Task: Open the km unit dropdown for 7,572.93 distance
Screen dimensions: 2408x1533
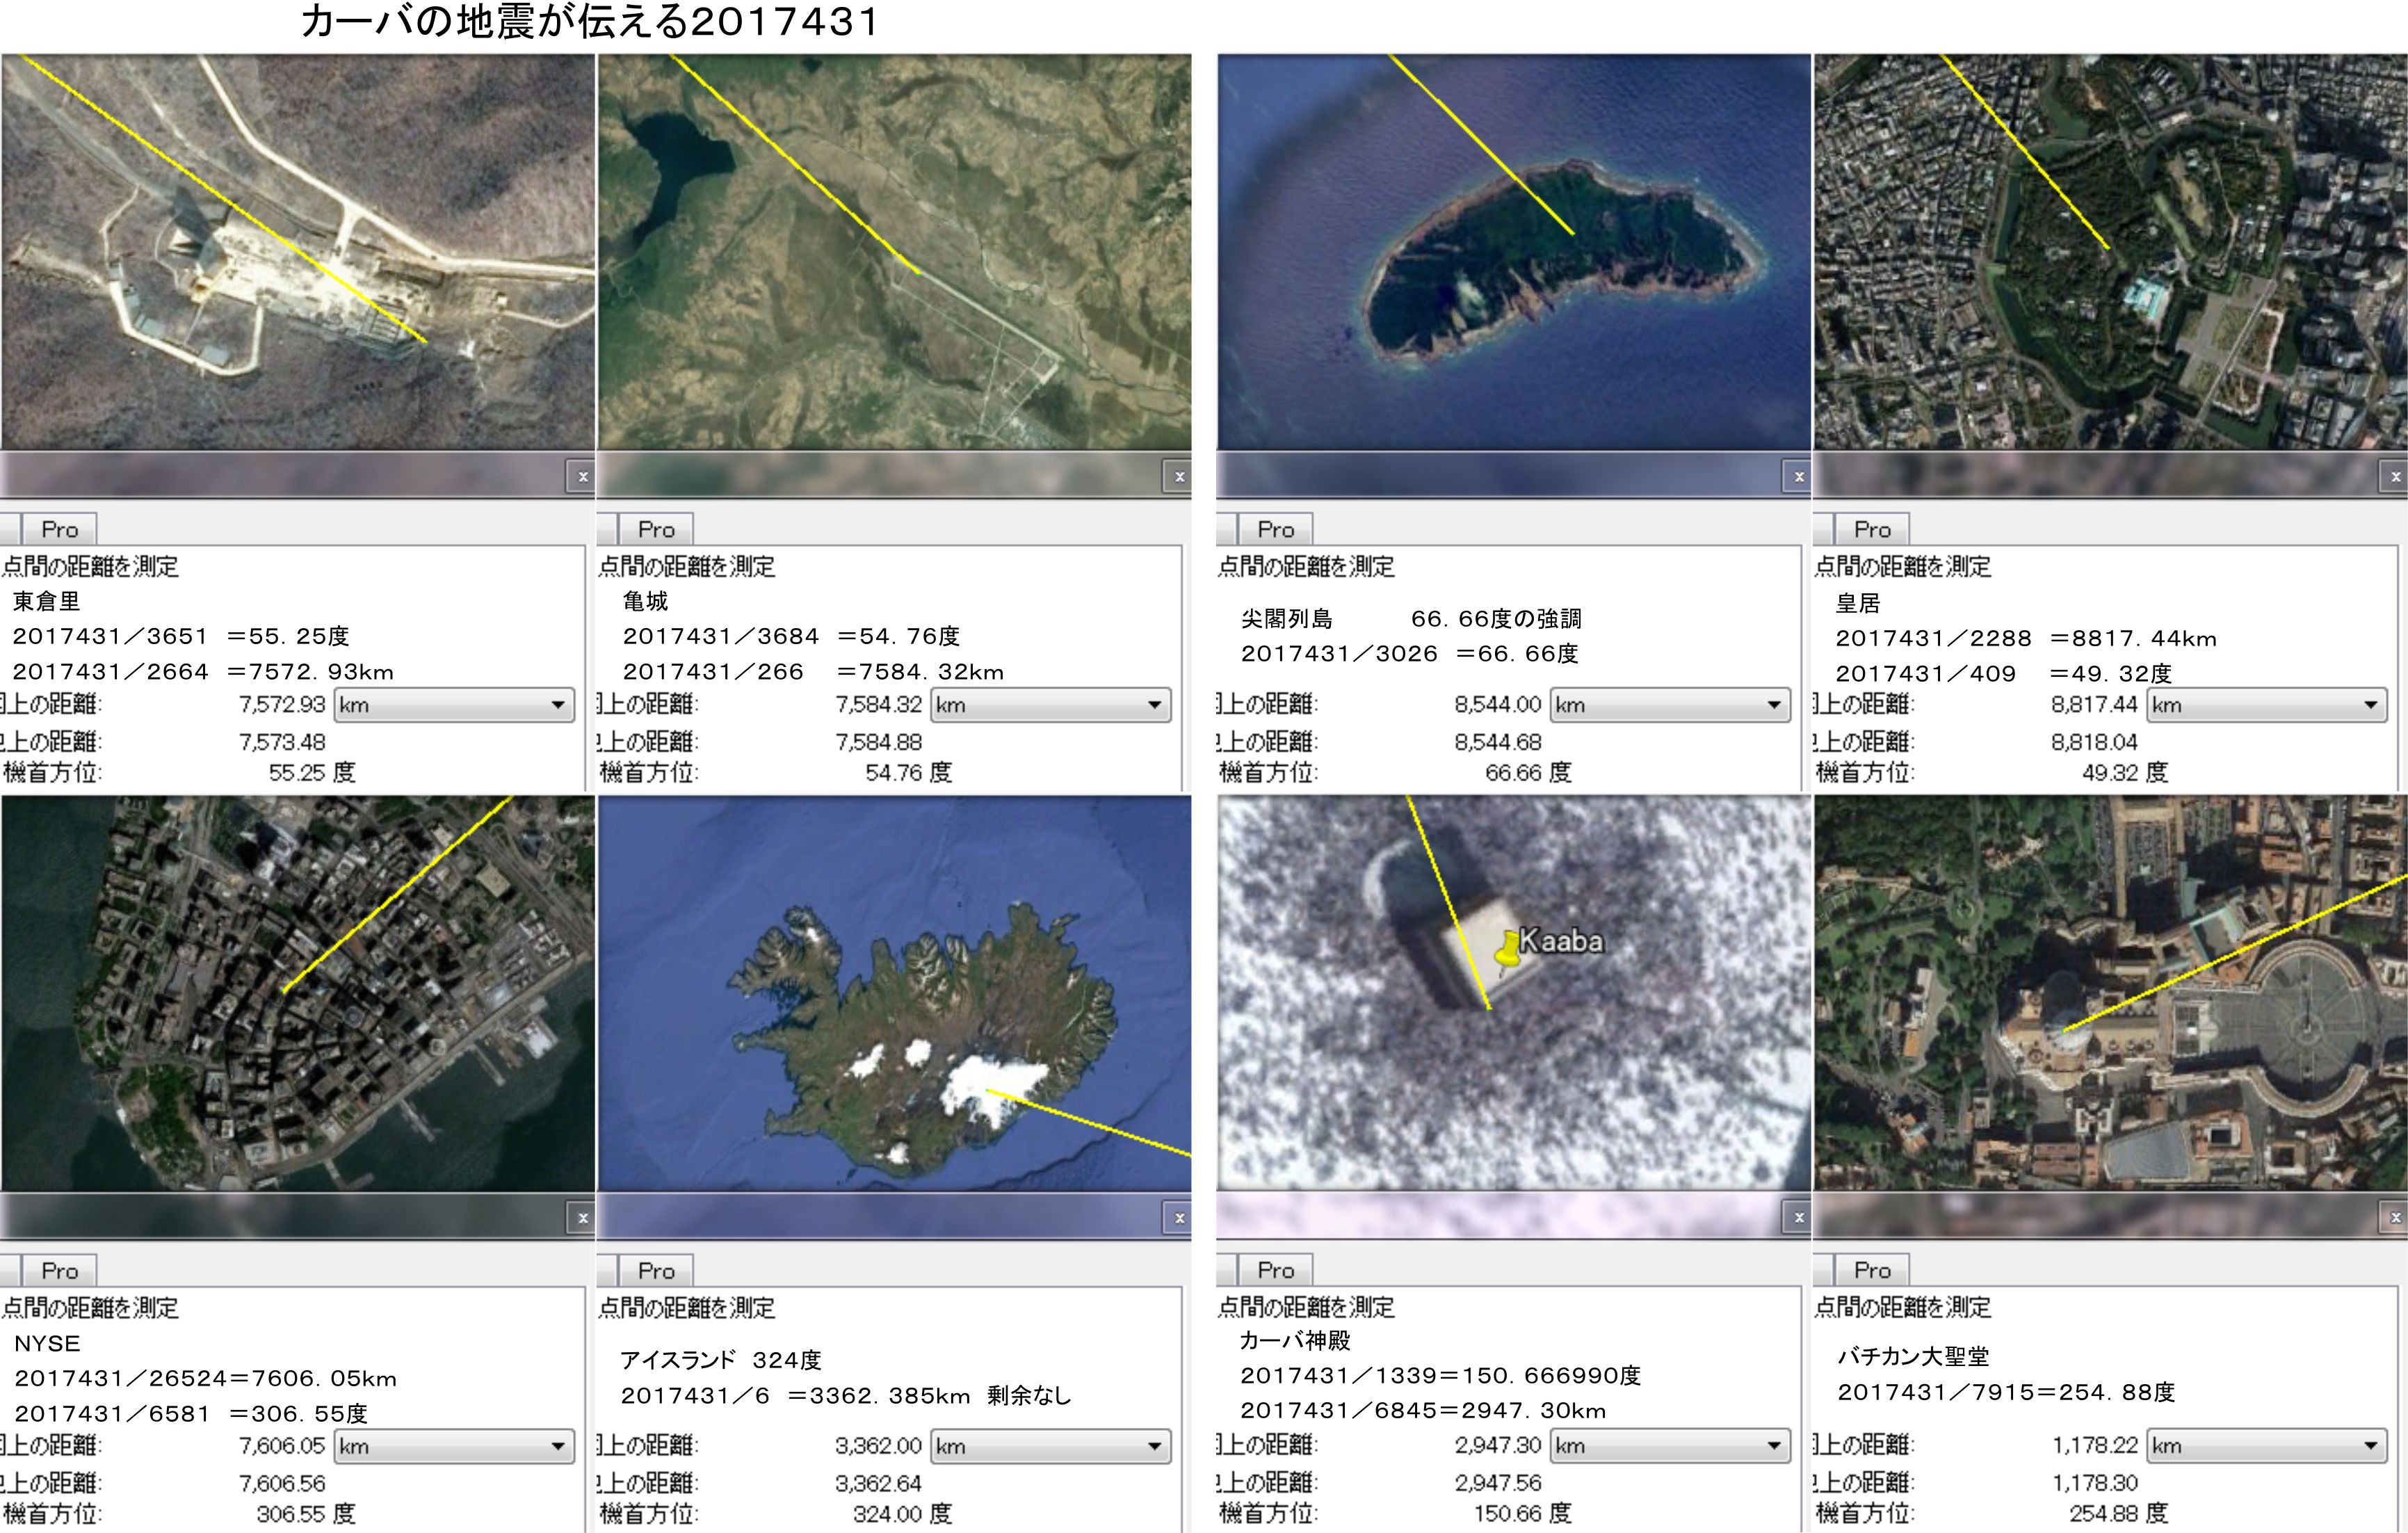Action: point(454,705)
